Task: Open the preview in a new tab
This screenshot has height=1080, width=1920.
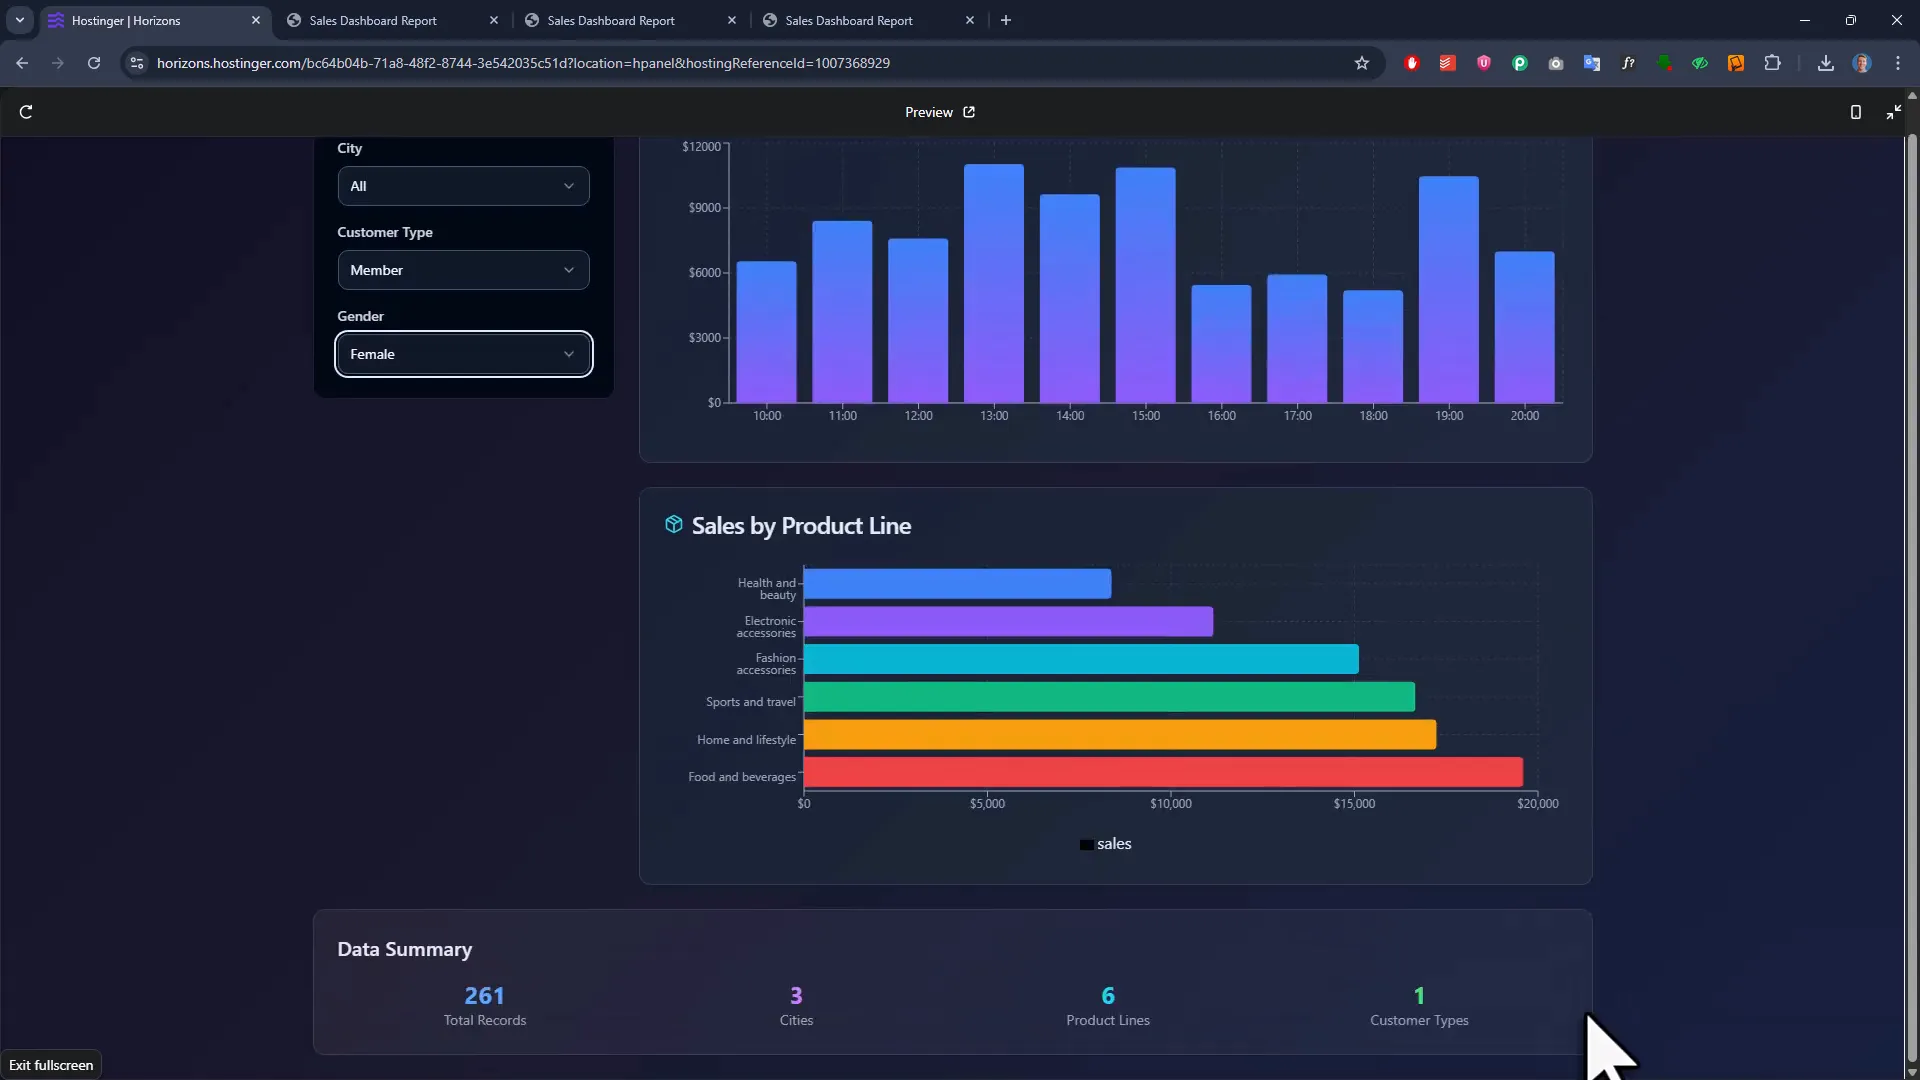Action: 968,112
